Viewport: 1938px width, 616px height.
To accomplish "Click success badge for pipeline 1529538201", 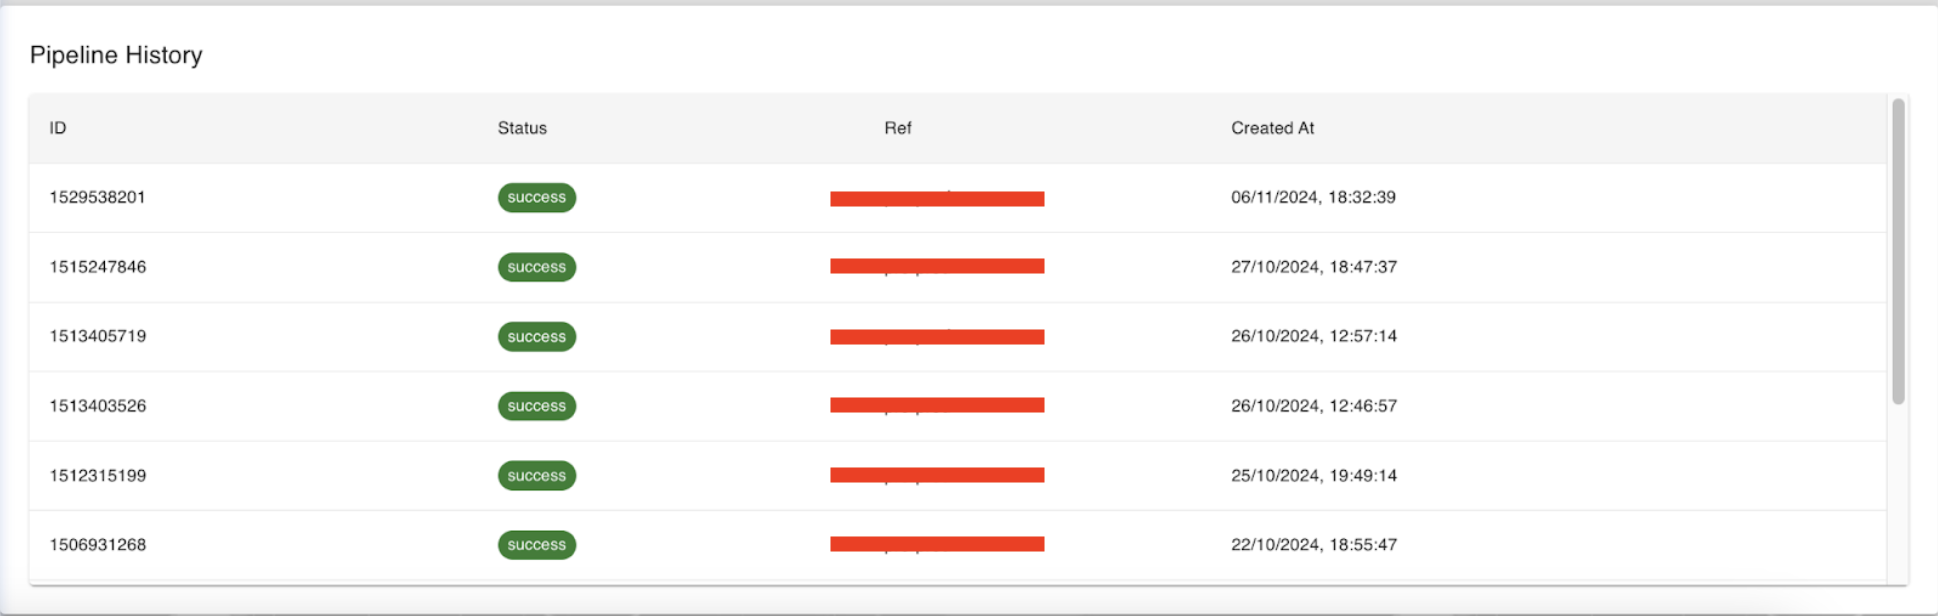I will click(x=536, y=197).
